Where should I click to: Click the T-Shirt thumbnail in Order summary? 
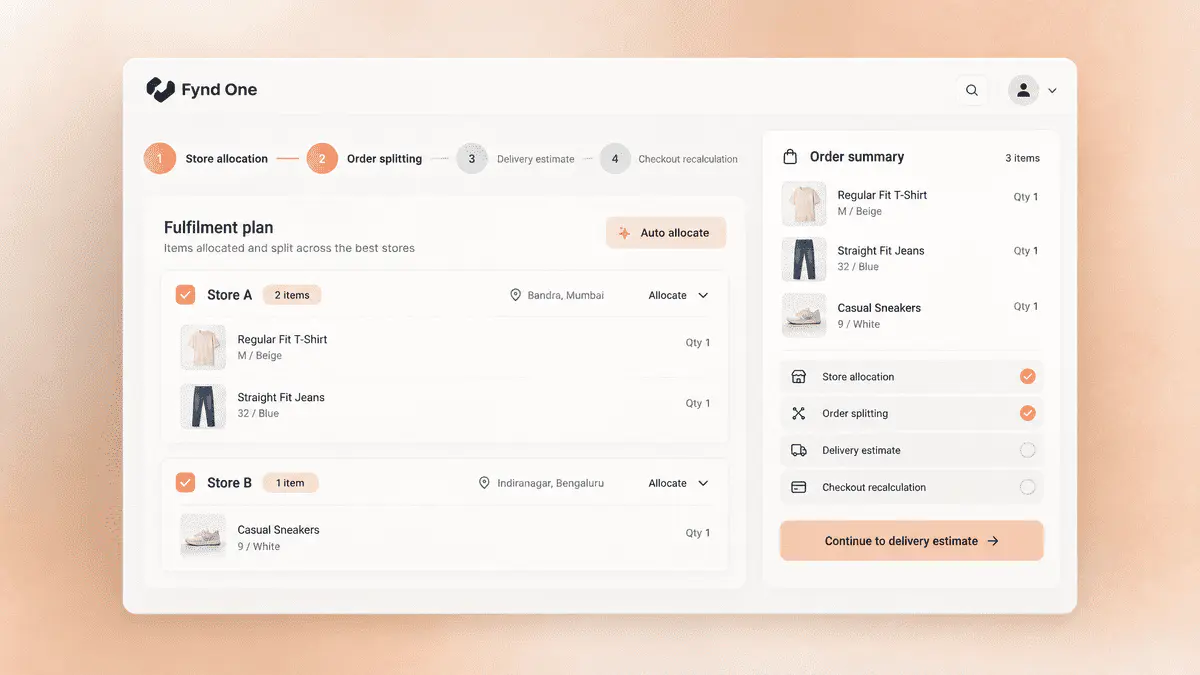(x=804, y=203)
